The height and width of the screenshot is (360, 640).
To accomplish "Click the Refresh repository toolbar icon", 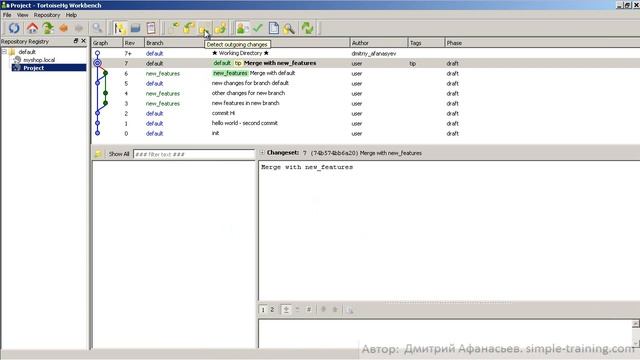I will (x=14, y=28).
